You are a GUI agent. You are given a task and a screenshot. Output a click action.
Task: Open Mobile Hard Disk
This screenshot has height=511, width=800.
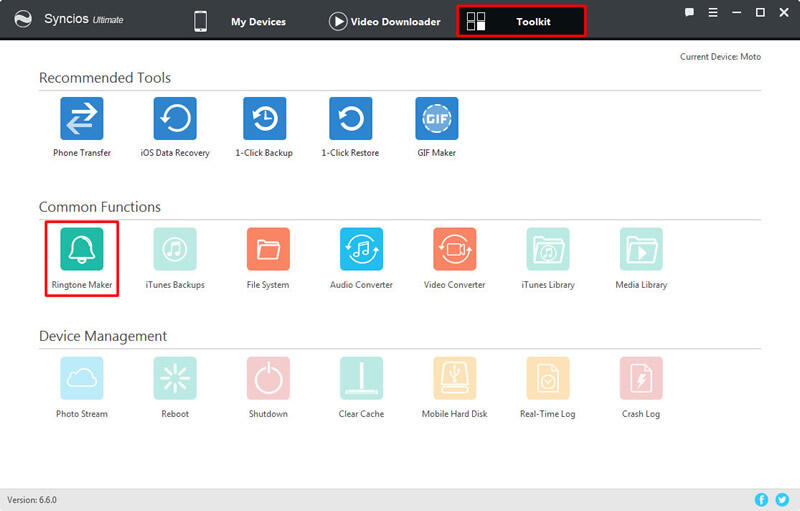tap(455, 379)
